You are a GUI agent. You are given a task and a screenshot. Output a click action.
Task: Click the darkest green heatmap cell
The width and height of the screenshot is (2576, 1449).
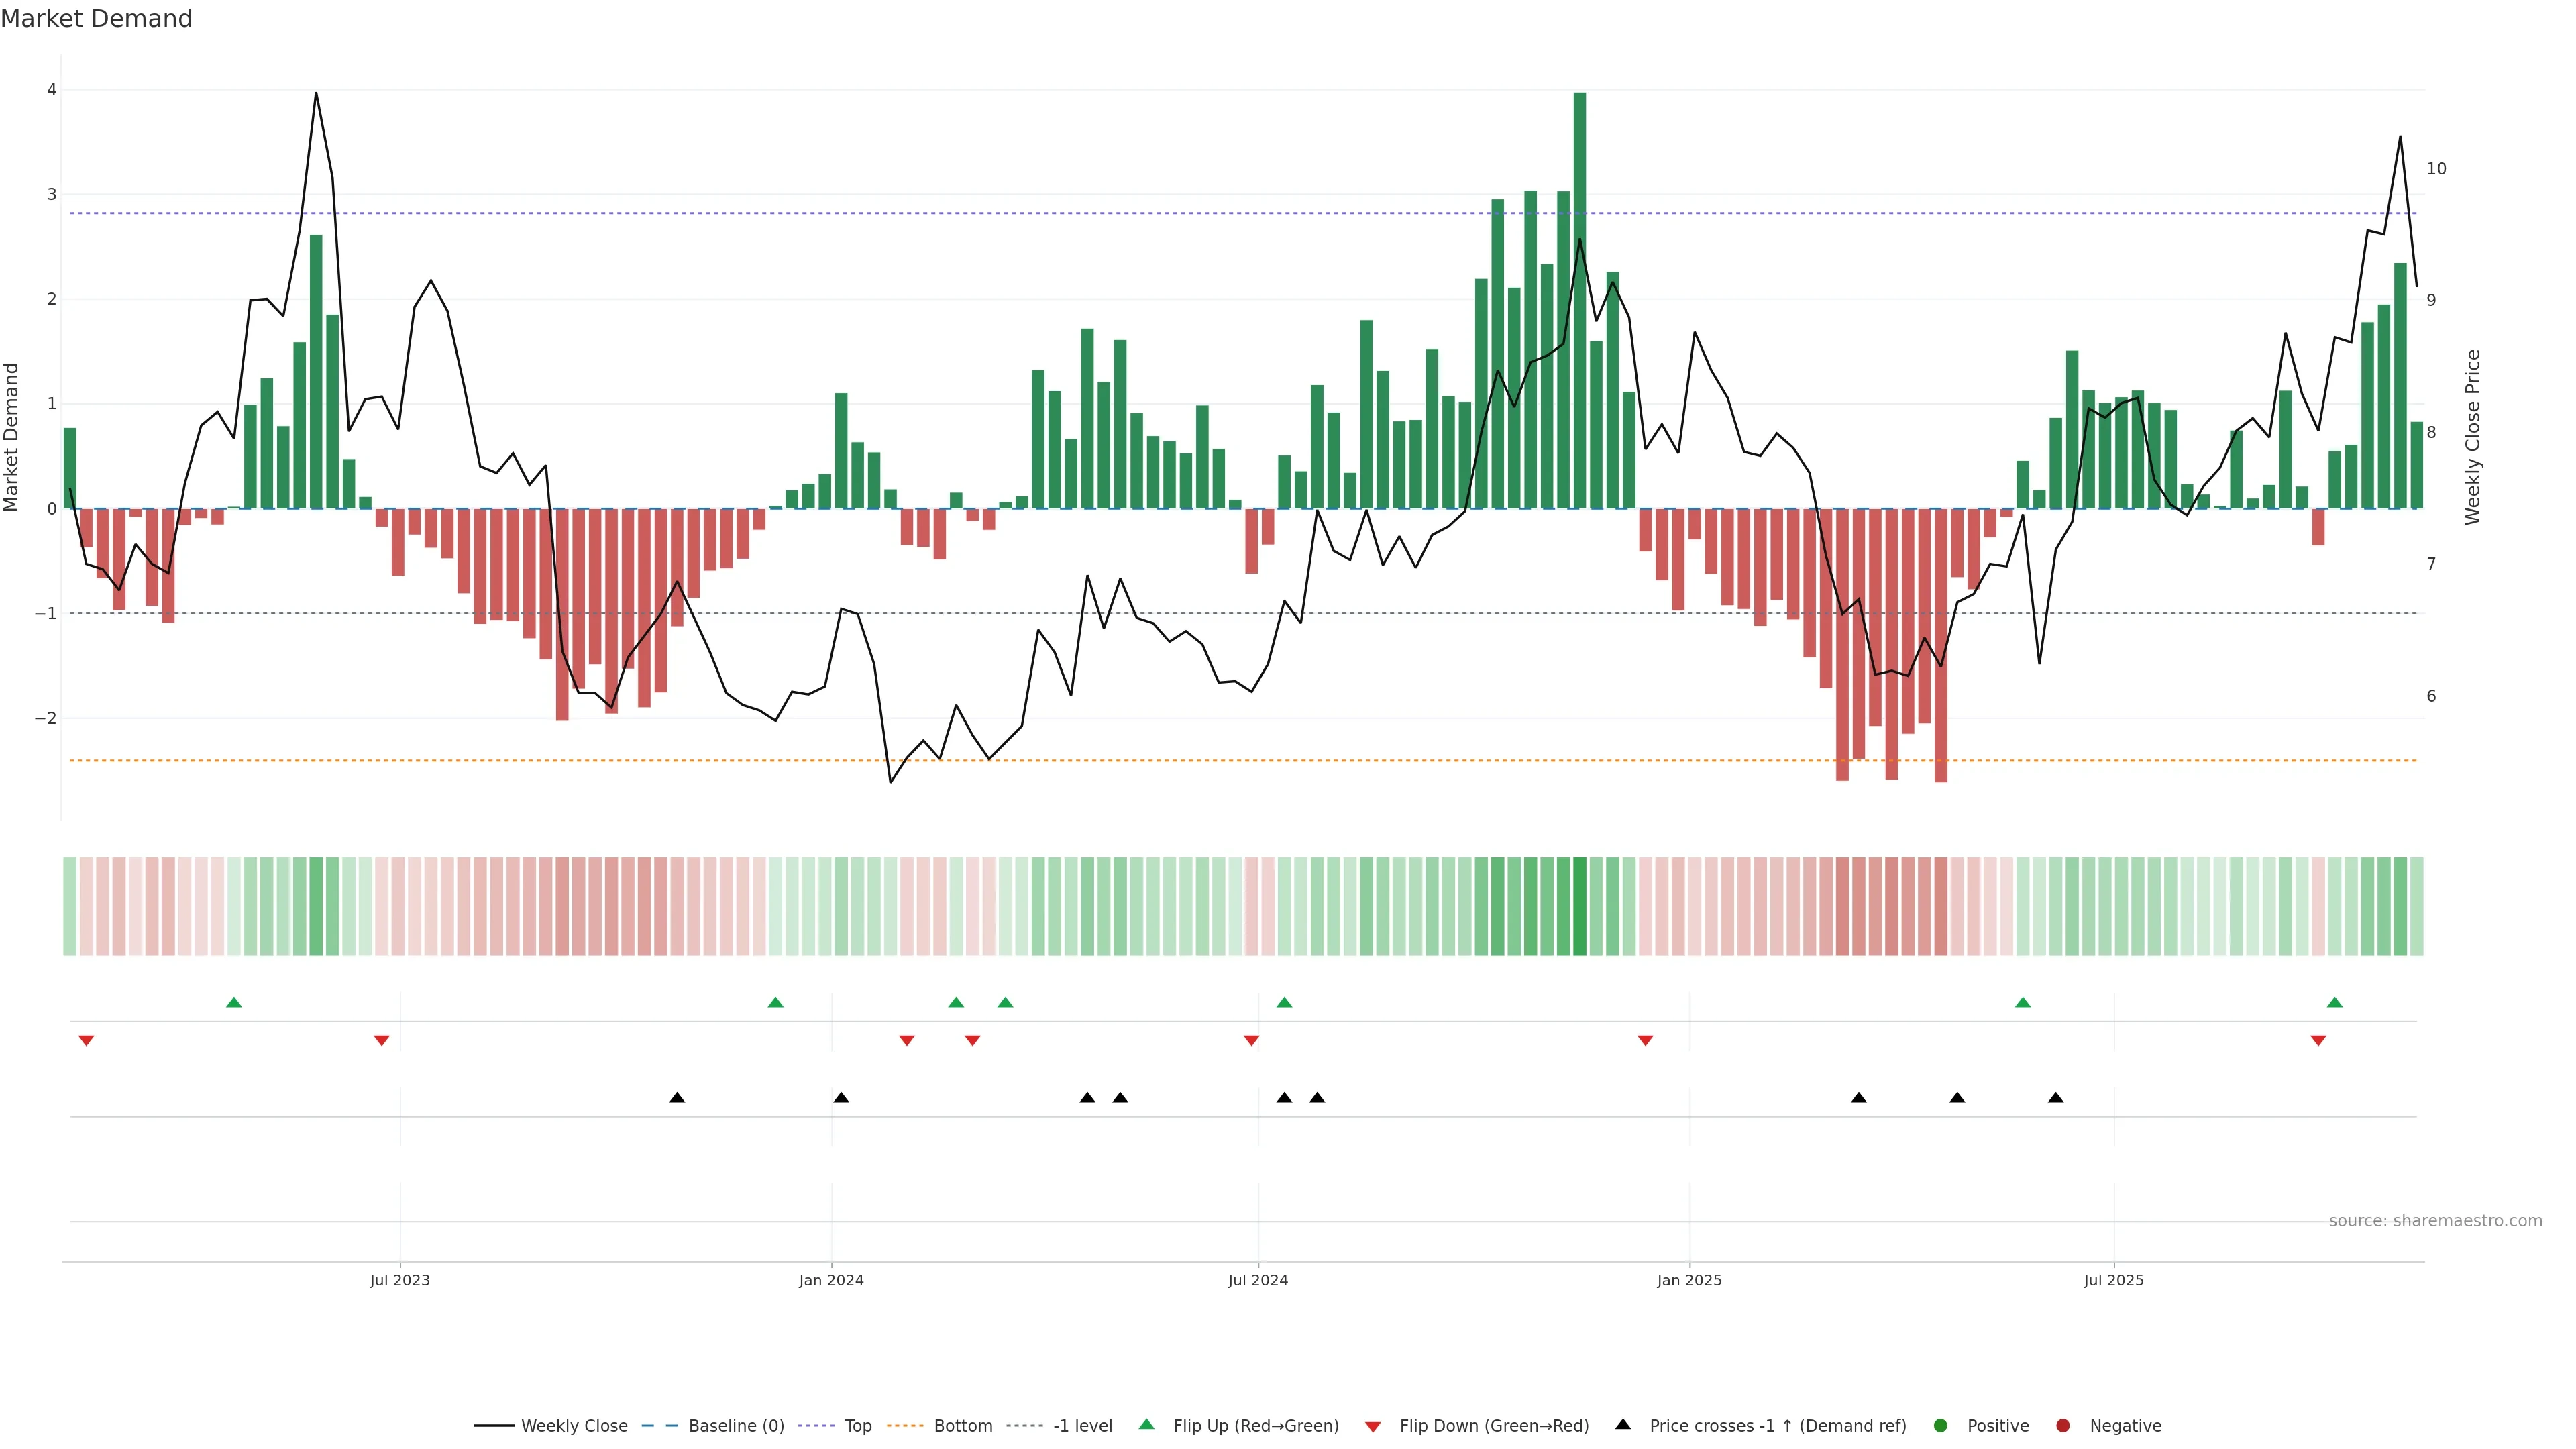coord(1580,906)
